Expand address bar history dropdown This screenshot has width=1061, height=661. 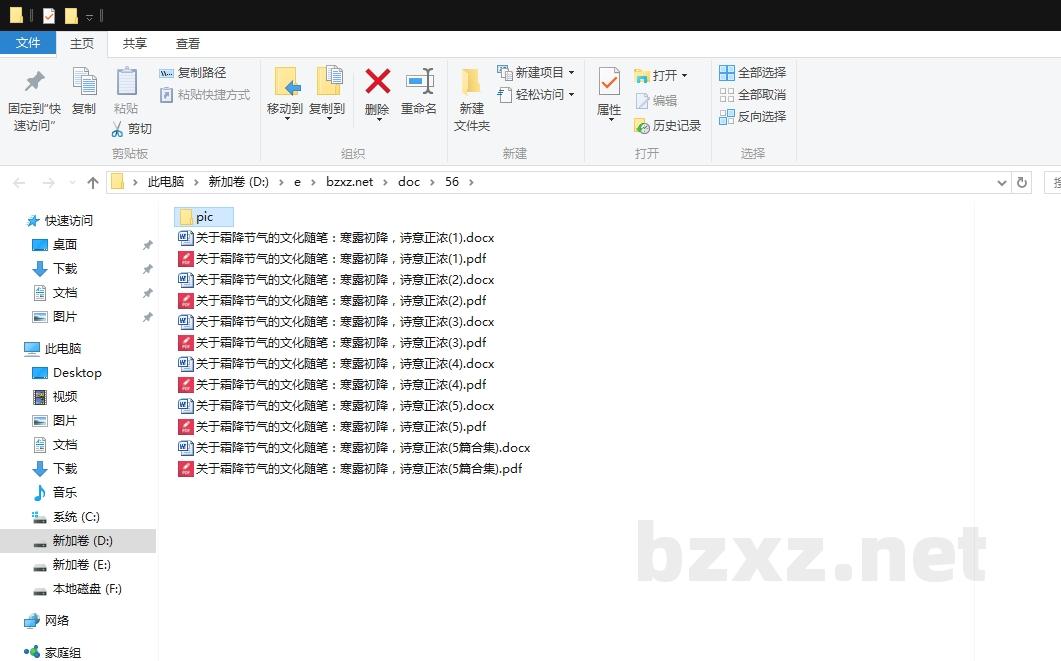pyautogui.click(x=1002, y=183)
